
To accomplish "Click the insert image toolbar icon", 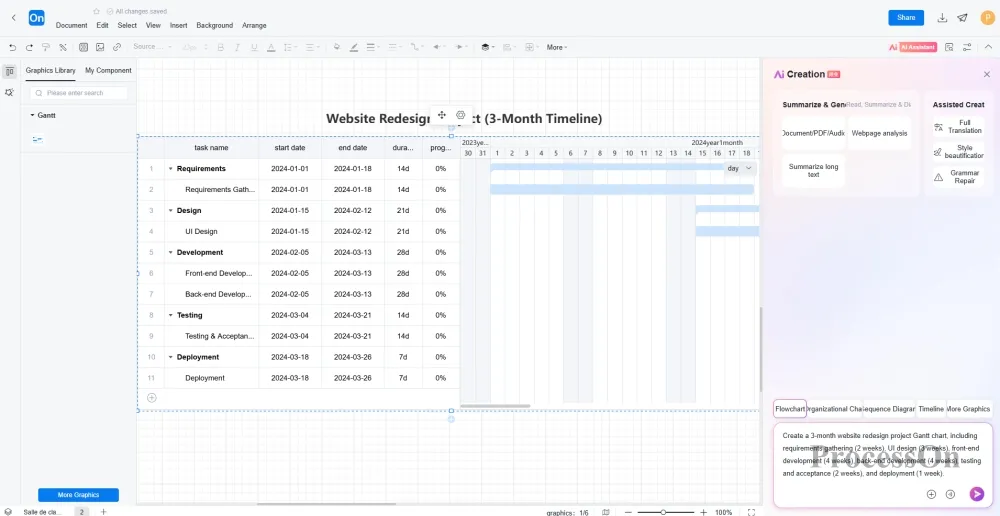I will coord(100,47).
